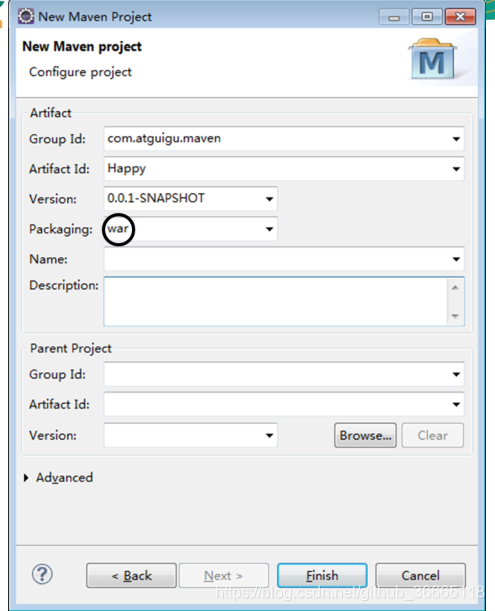This screenshot has height=611, width=495.
Task: Open the Packaging dropdown arrow
Action: pyautogui.click(x=269, y=229)
